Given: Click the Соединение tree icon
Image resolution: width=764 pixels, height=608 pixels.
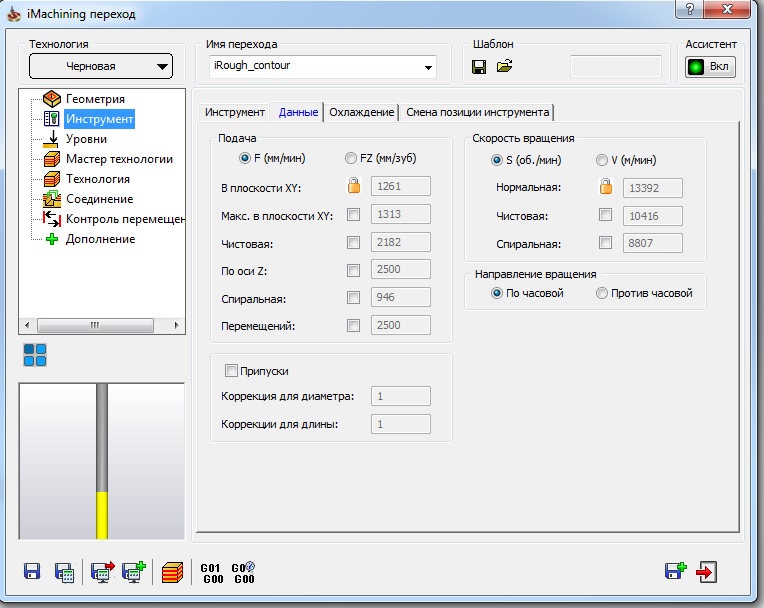Looking at the screenshot, I should tap(52, 199).
